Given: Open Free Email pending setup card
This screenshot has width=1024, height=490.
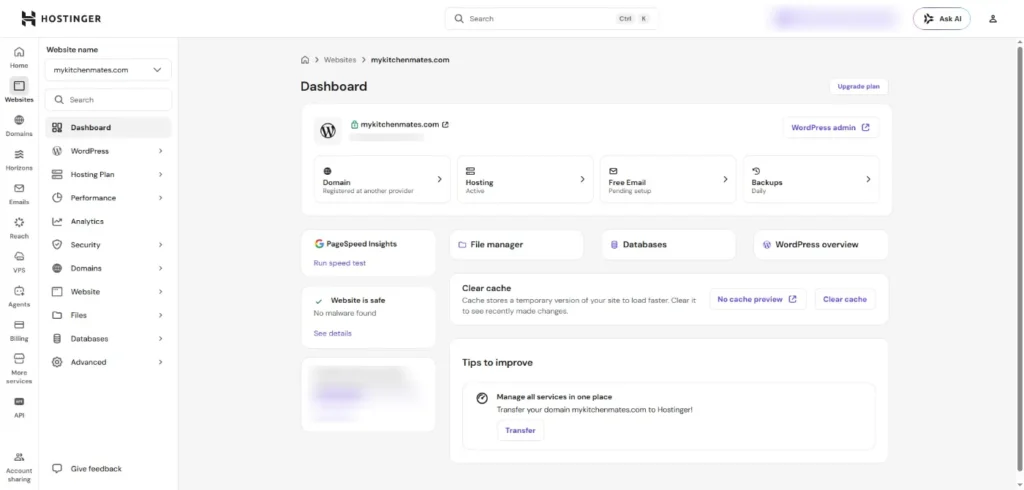Looking at the screenshot, I should click(668, 179).
